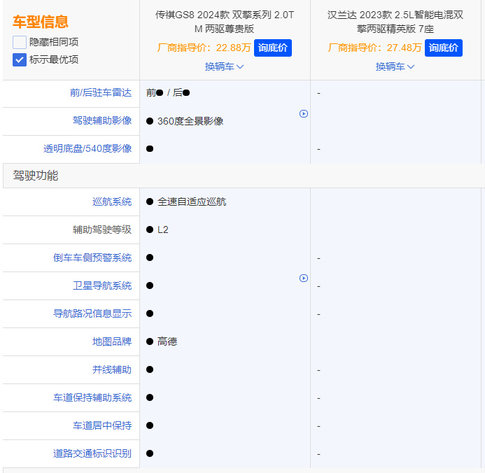
Task: Click 询底价 button for 汉兰达
Action: pyautogui.click(x=443, y=48)
